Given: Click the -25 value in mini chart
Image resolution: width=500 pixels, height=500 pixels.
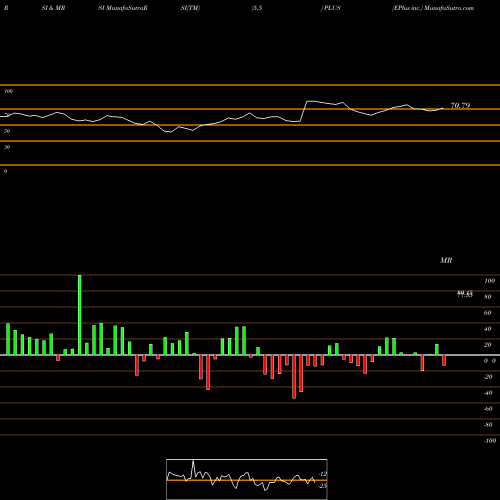Looking at the screenshot, I should point(322,486).
